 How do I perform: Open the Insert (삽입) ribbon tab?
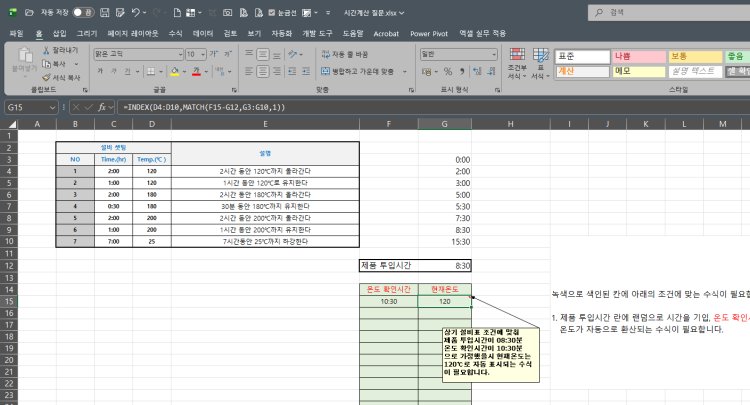point(59,33)
